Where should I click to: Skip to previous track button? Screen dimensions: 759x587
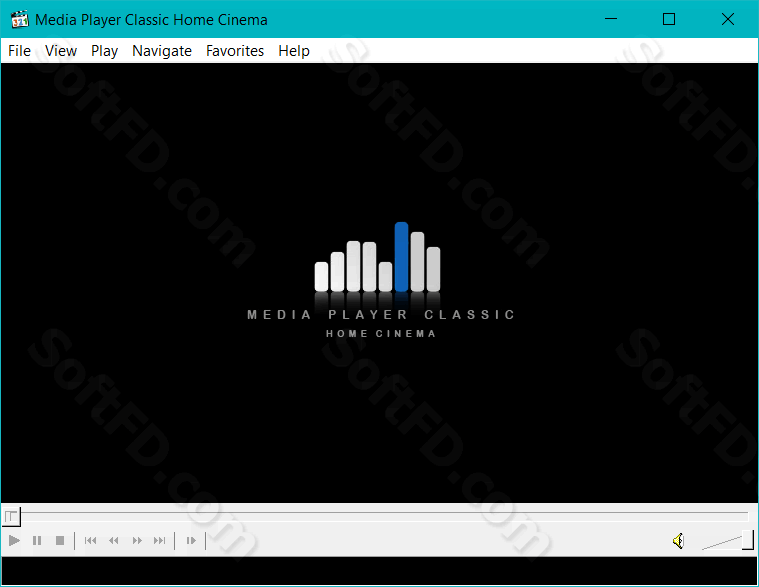click(91, 540)
